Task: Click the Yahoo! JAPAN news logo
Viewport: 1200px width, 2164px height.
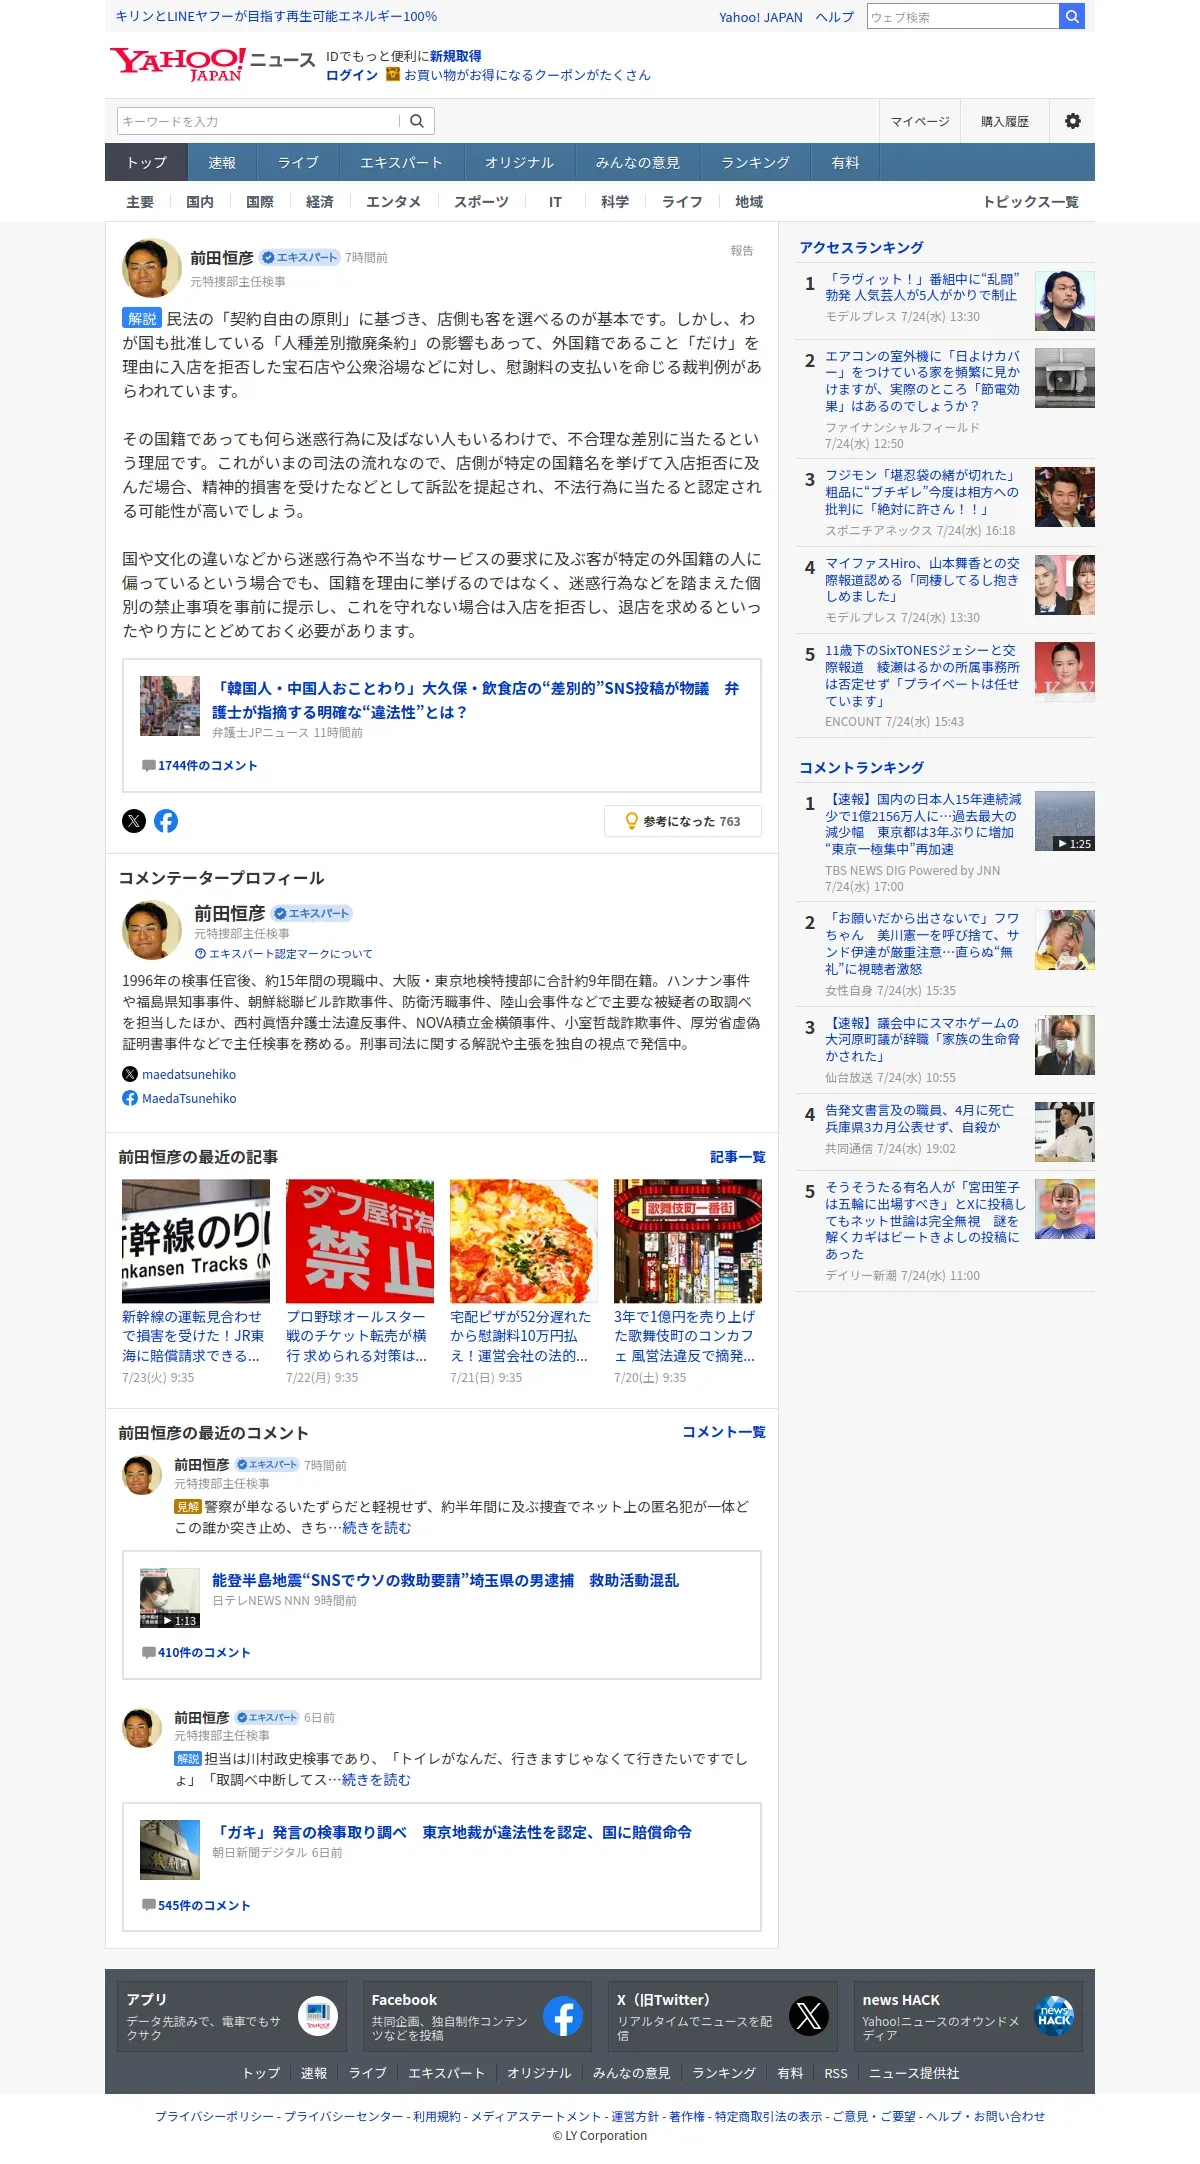Action: click(x=212, y=64)
